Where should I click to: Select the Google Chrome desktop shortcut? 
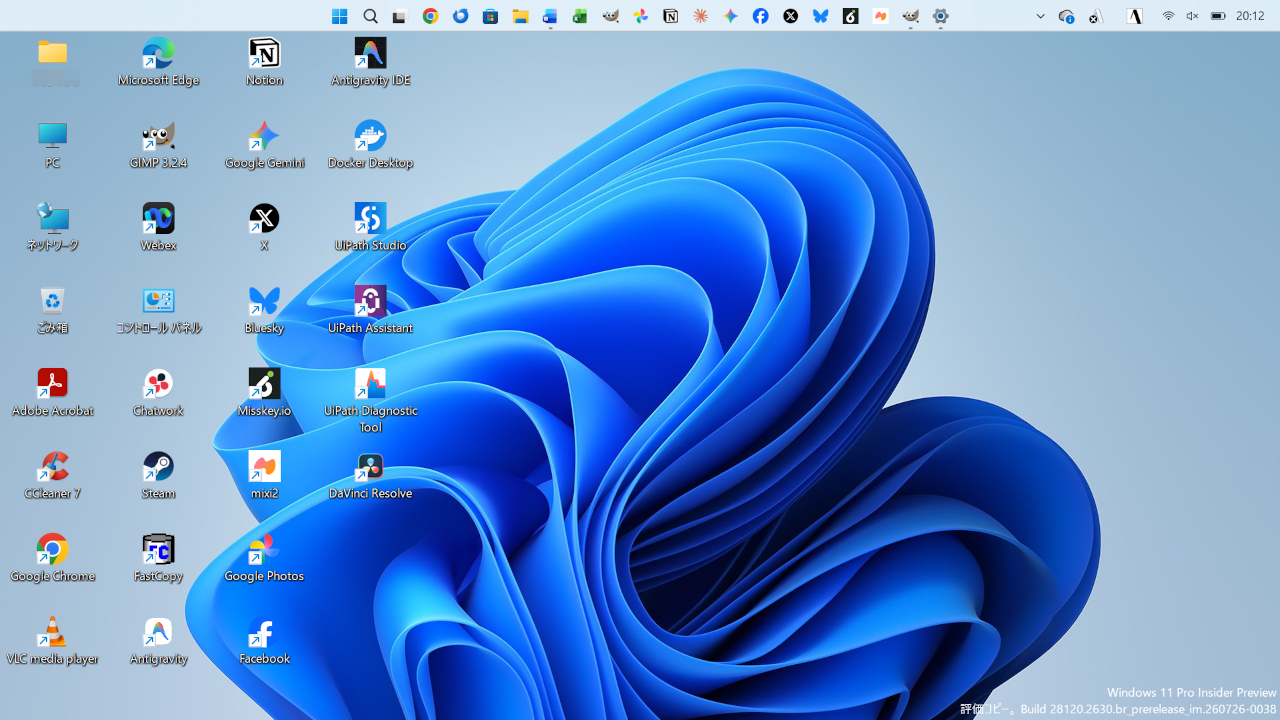(52, 558)
